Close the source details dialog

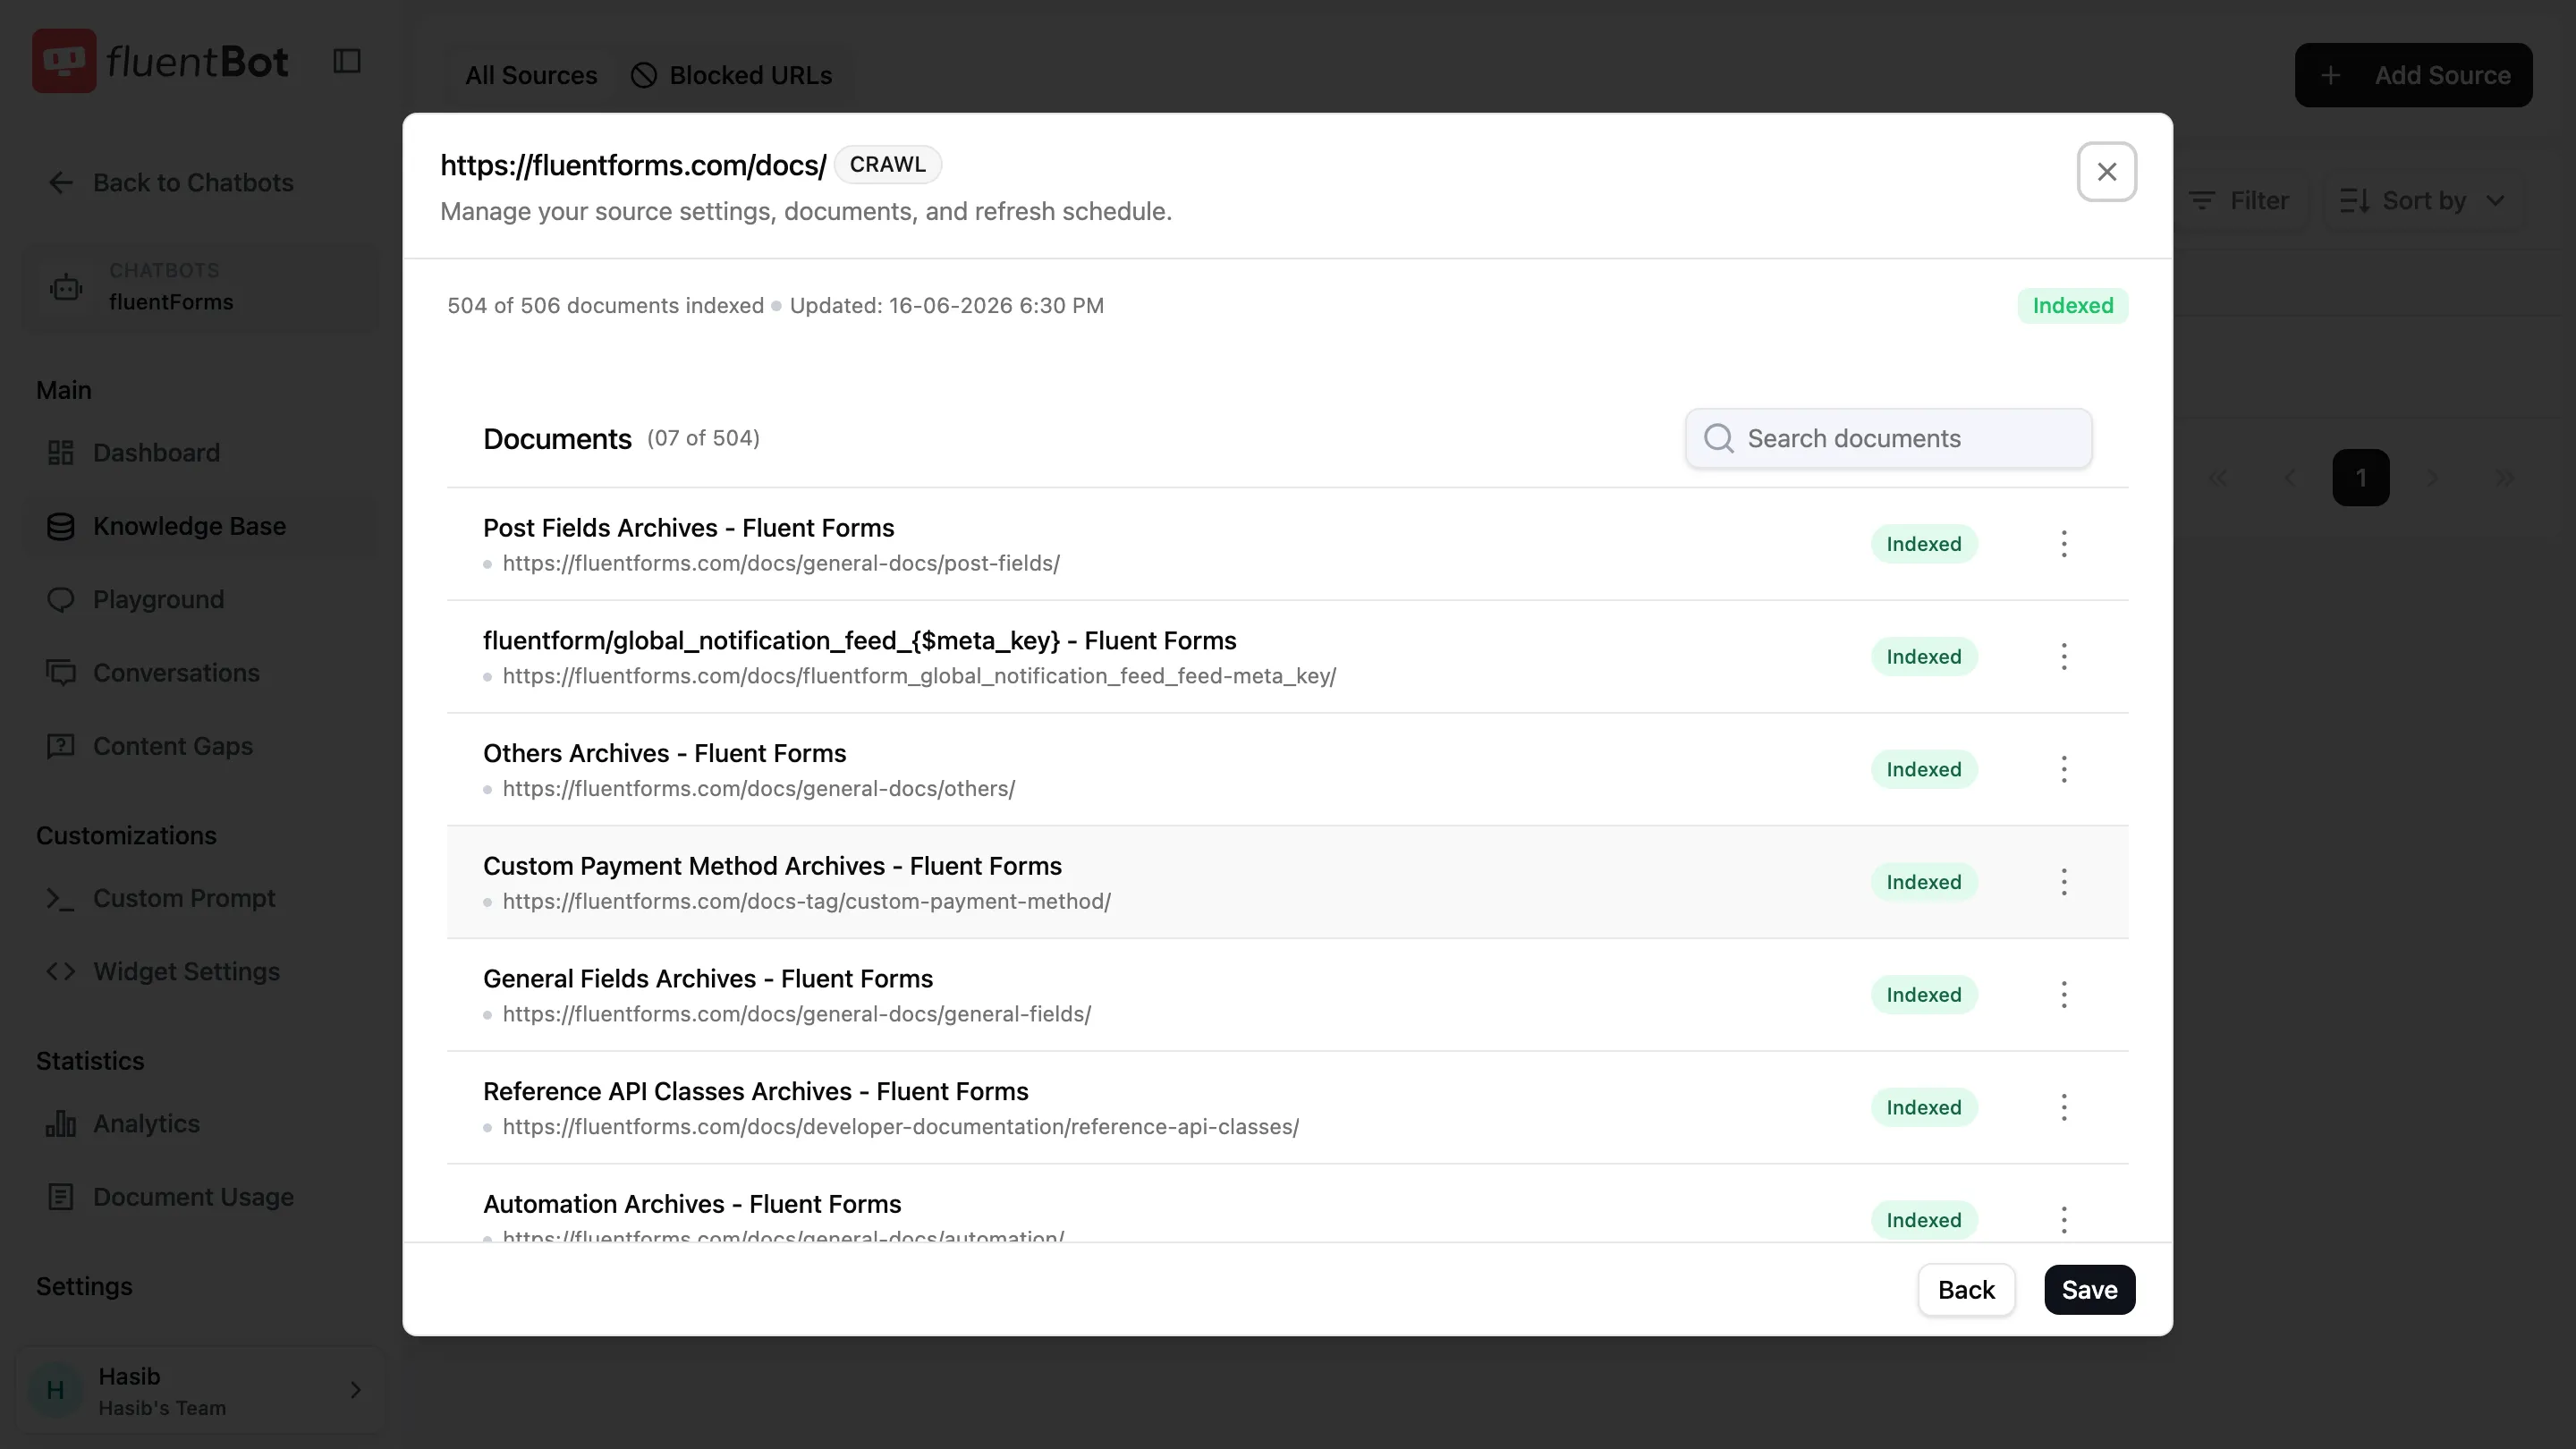(x=2107, y=172)
